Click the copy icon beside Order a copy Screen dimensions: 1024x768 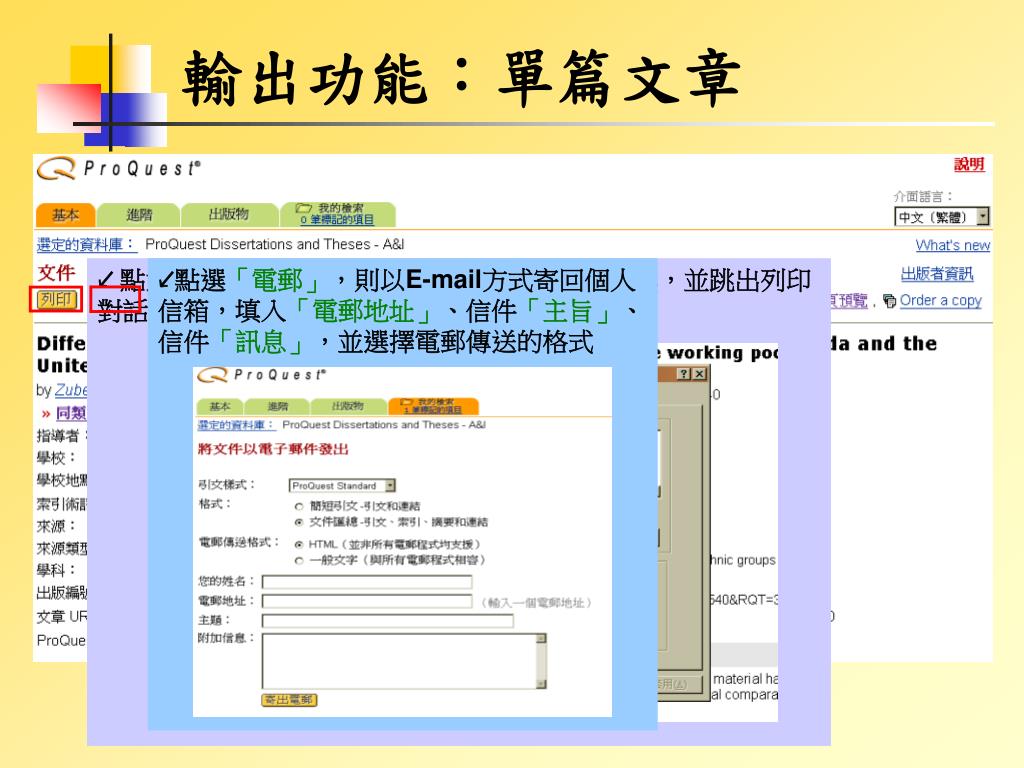tap(889, 300)
